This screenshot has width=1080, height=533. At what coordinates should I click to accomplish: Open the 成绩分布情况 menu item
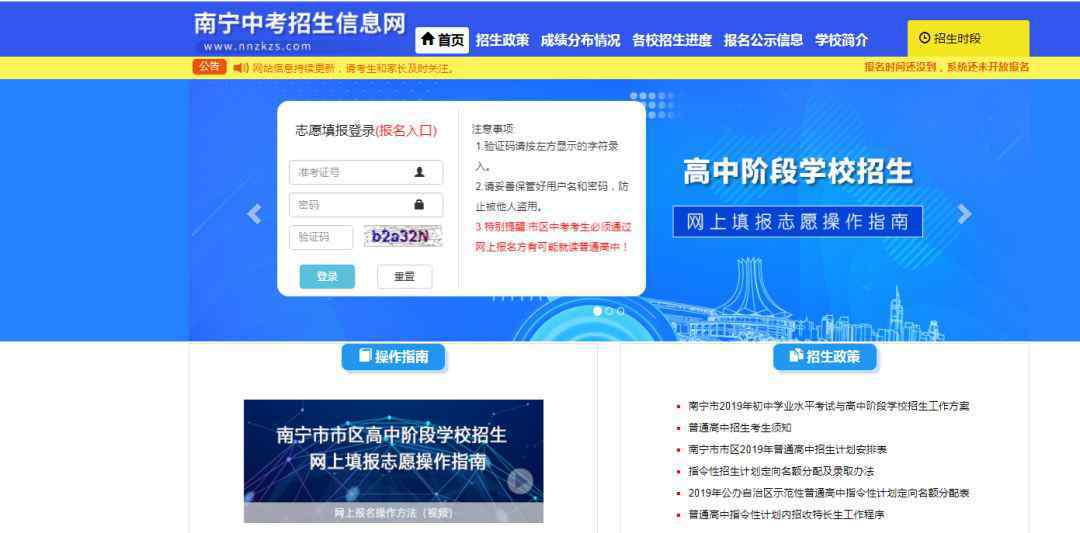coord(580,40)
